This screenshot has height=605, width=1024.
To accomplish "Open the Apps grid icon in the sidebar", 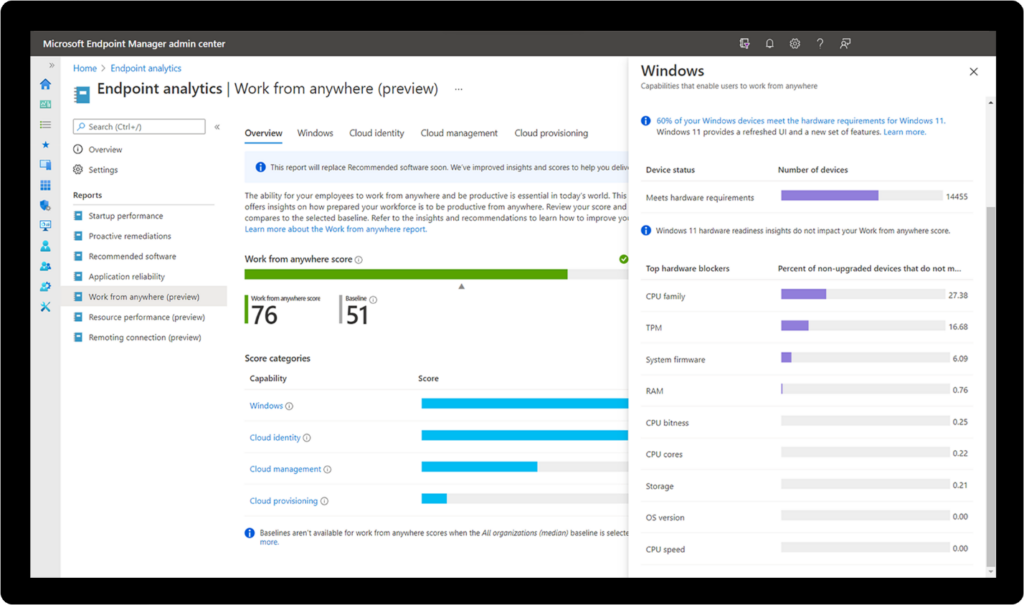I will click(x=46, y=185).
